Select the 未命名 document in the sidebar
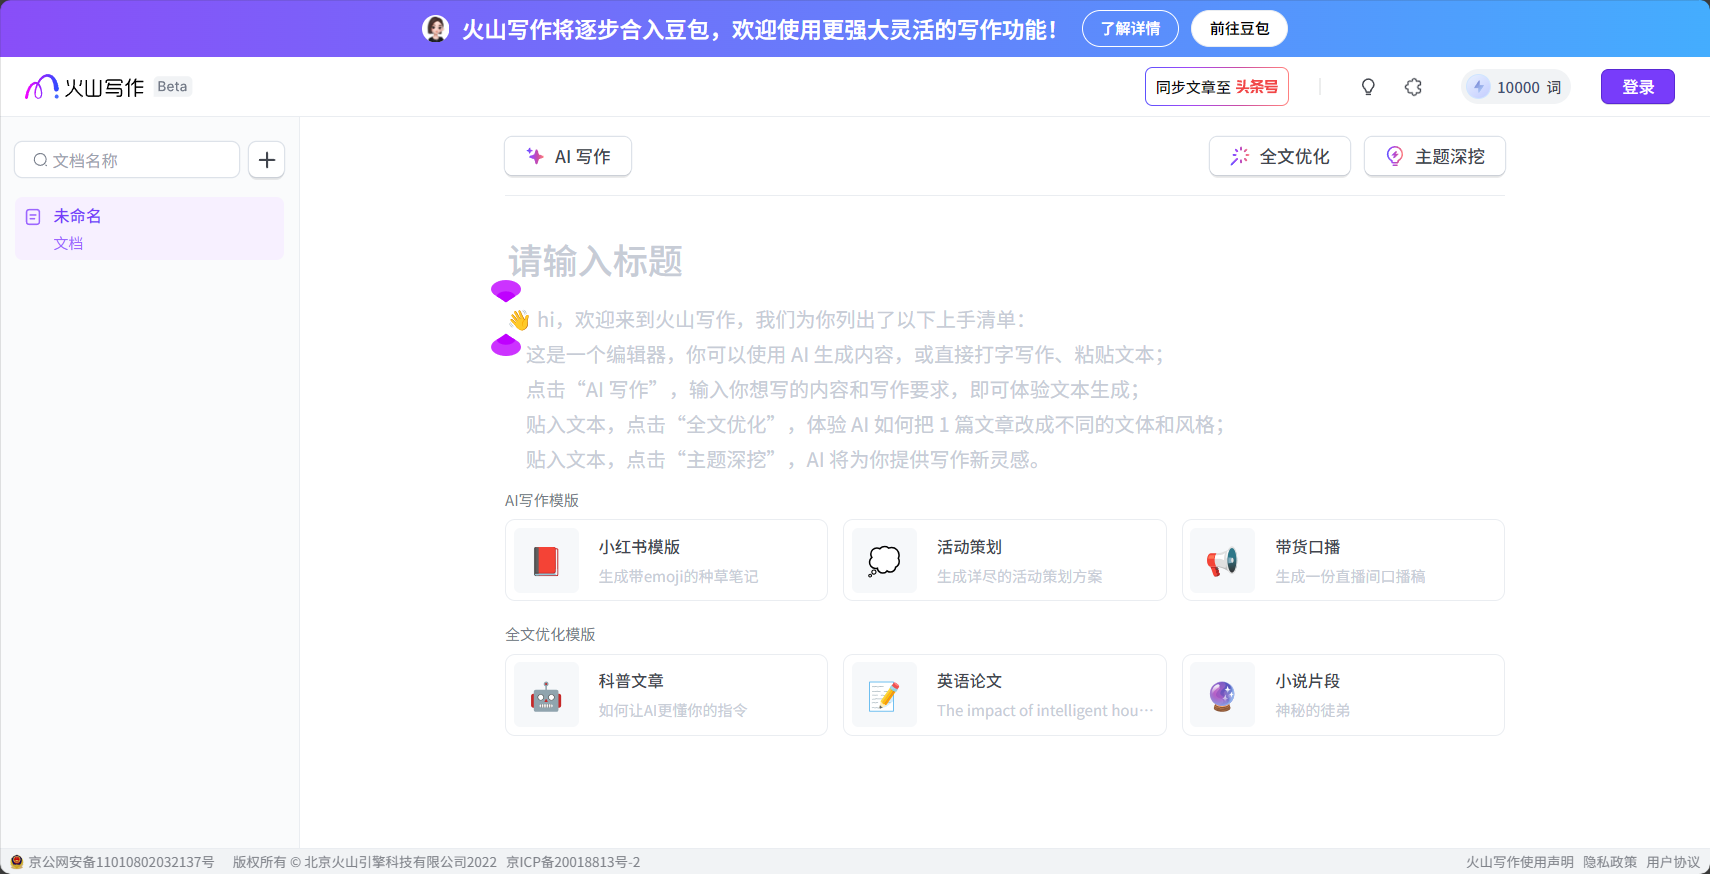This screenshot has height=874, width=1710. [x=149, y=229]
